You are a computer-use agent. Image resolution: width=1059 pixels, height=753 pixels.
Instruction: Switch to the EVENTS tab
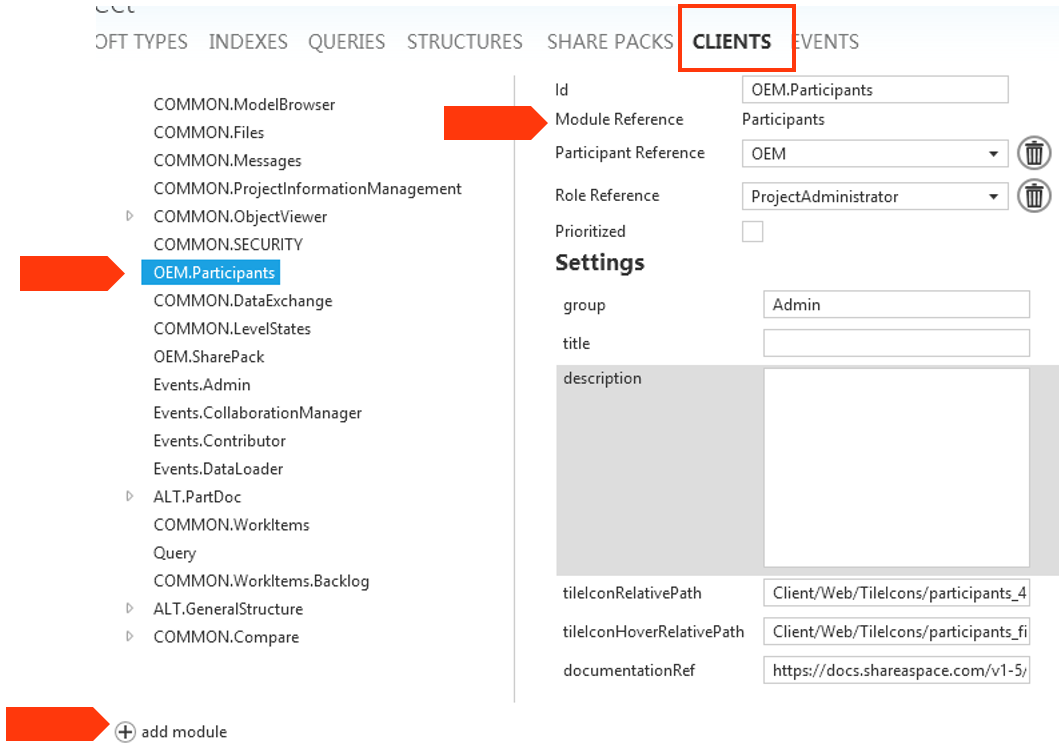pos(826,41)
